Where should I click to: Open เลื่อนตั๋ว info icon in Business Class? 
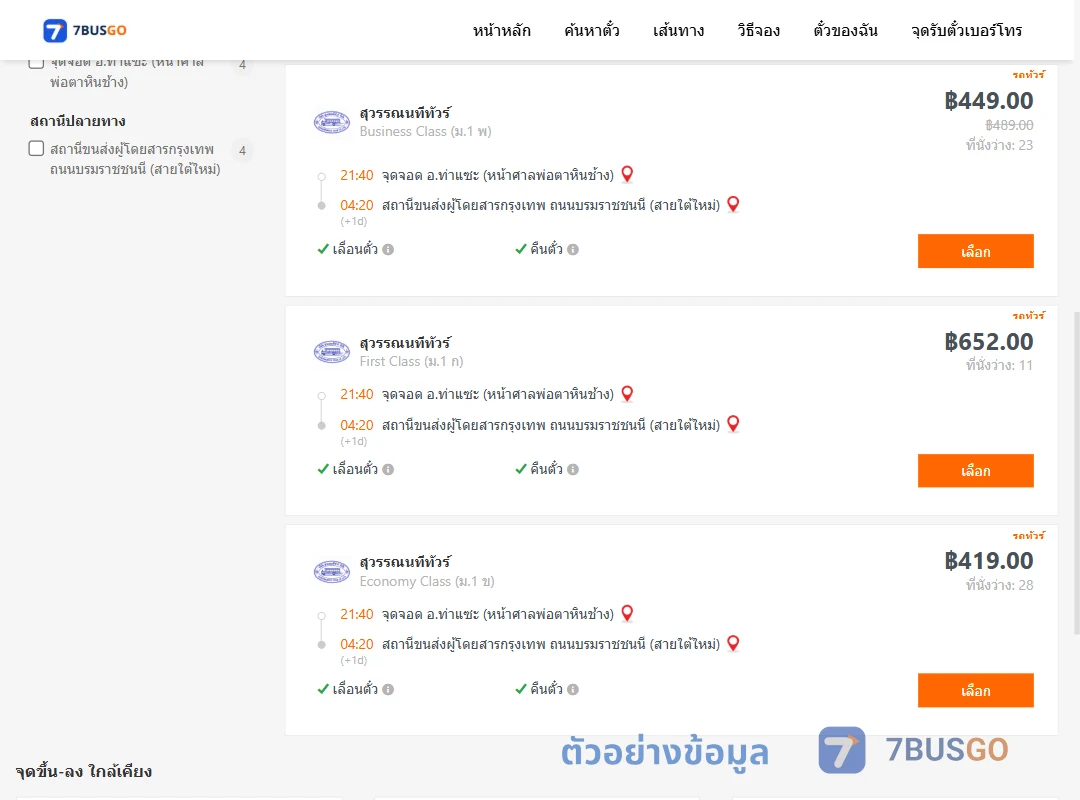point(388,249)
